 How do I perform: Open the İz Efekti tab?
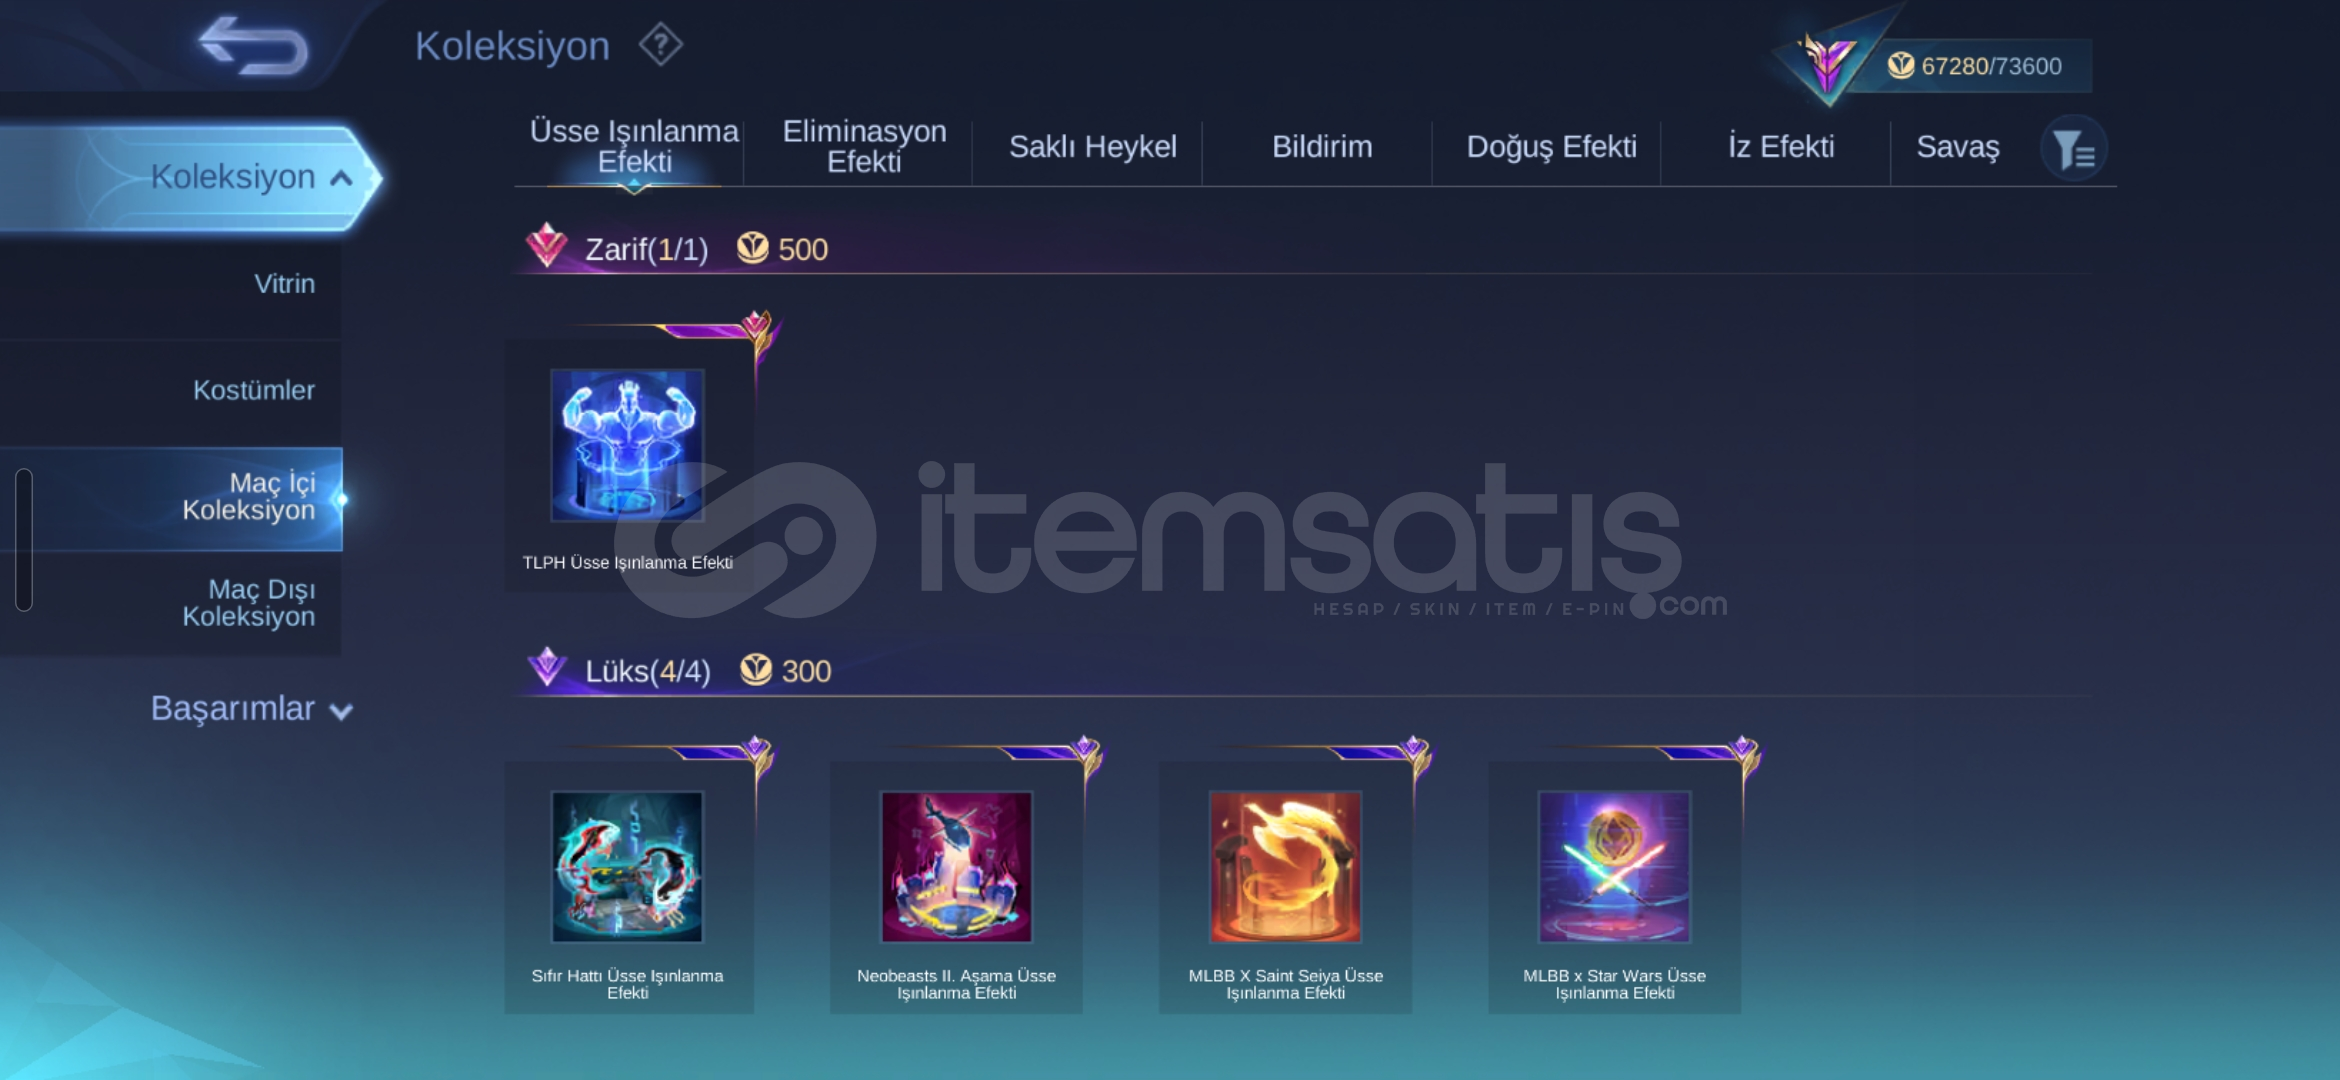click(1780, 146)
